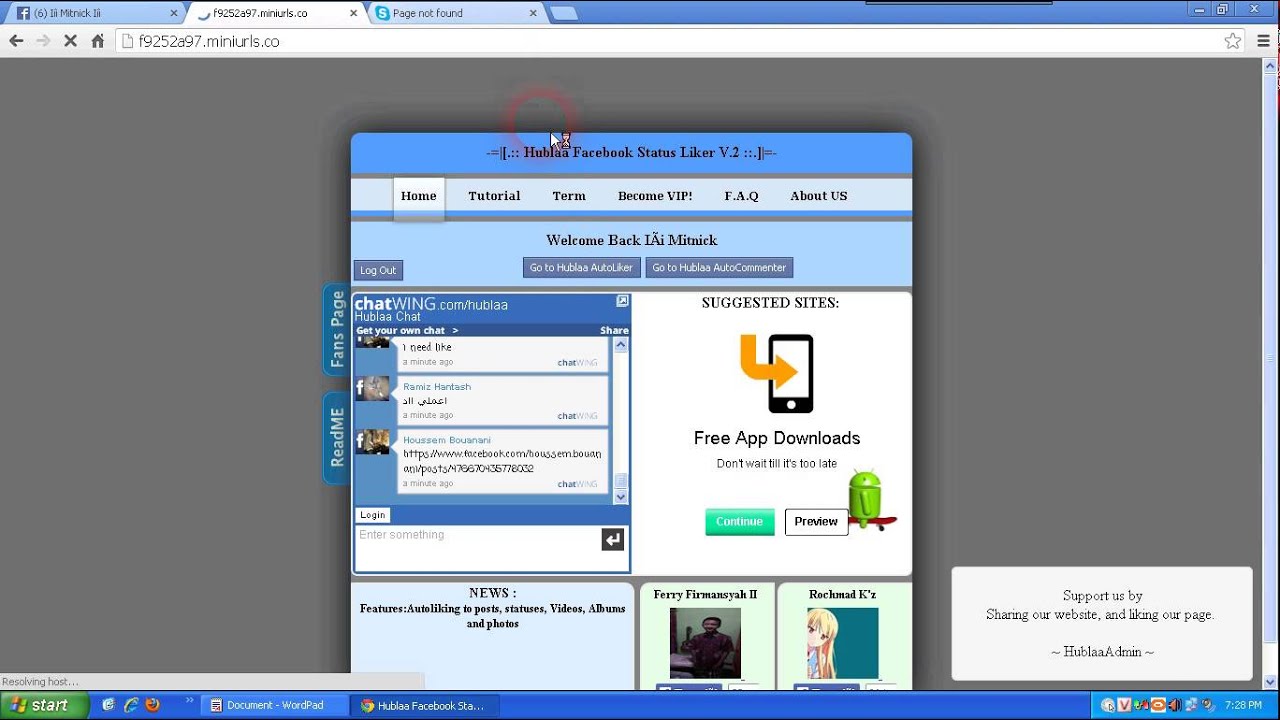Switch to the Page not found tab
Viewport: 1280px width, 720px height.
tap(456, 13)
